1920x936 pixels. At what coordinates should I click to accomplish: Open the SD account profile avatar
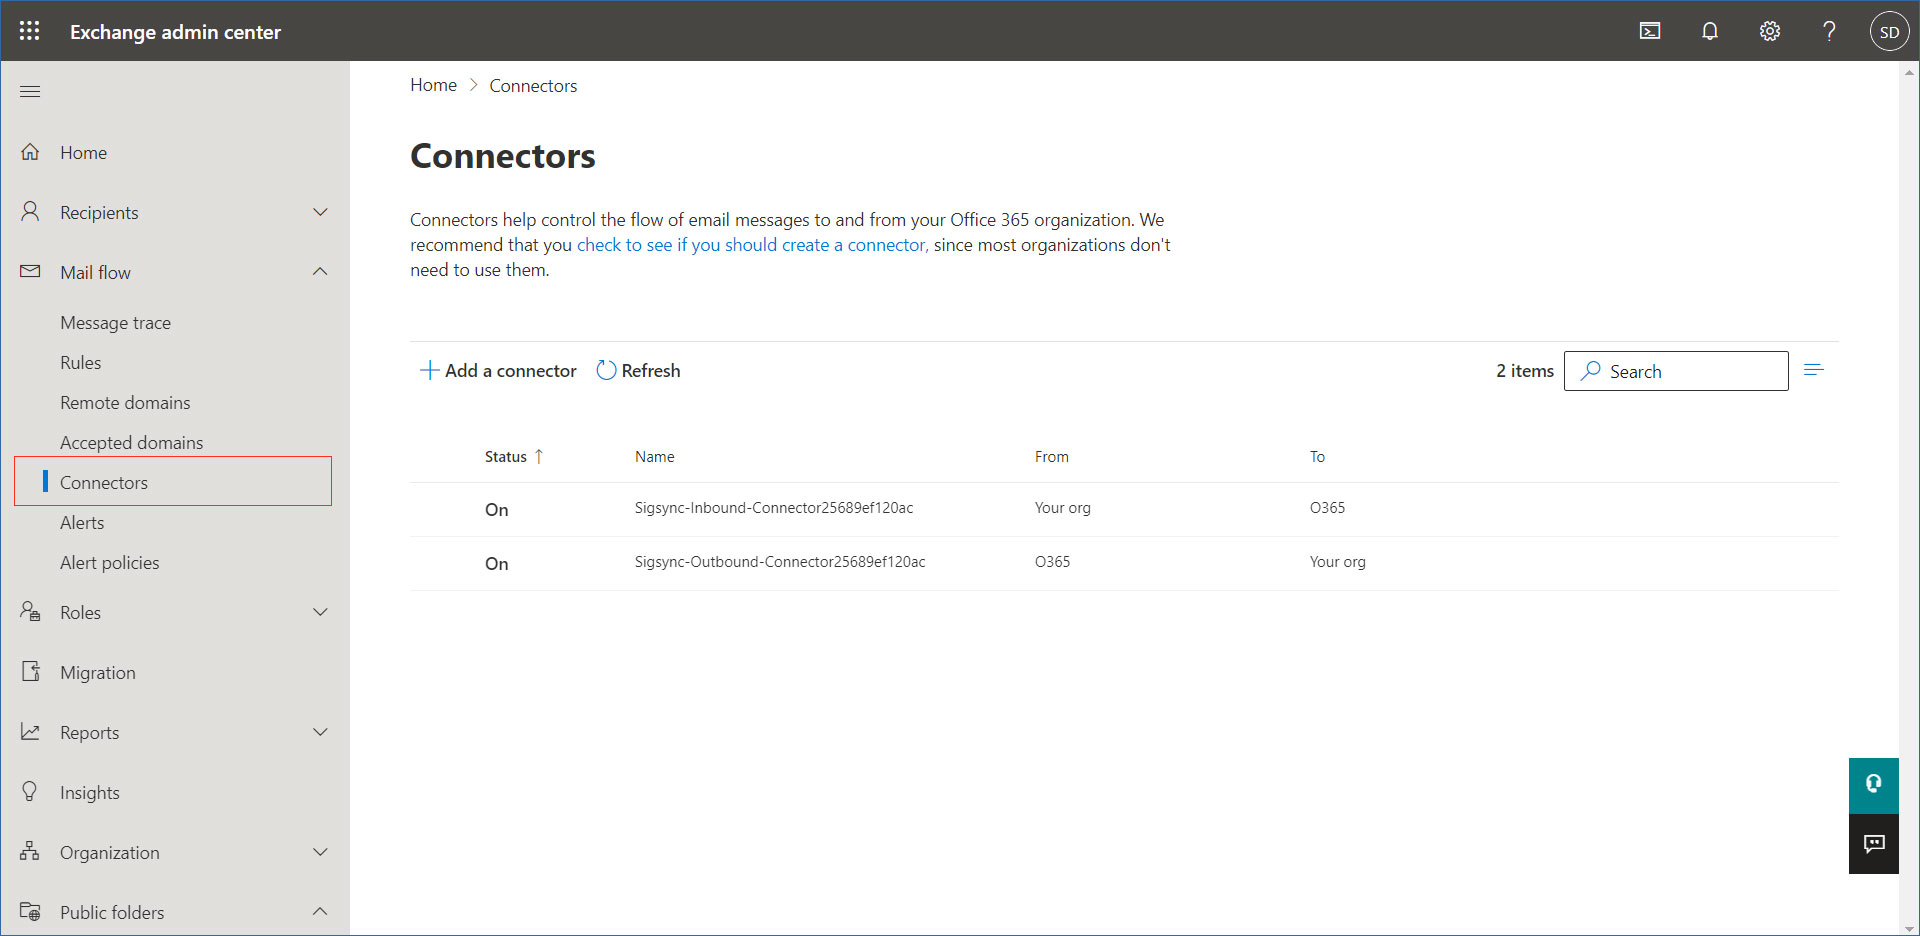coord(1889,32)
